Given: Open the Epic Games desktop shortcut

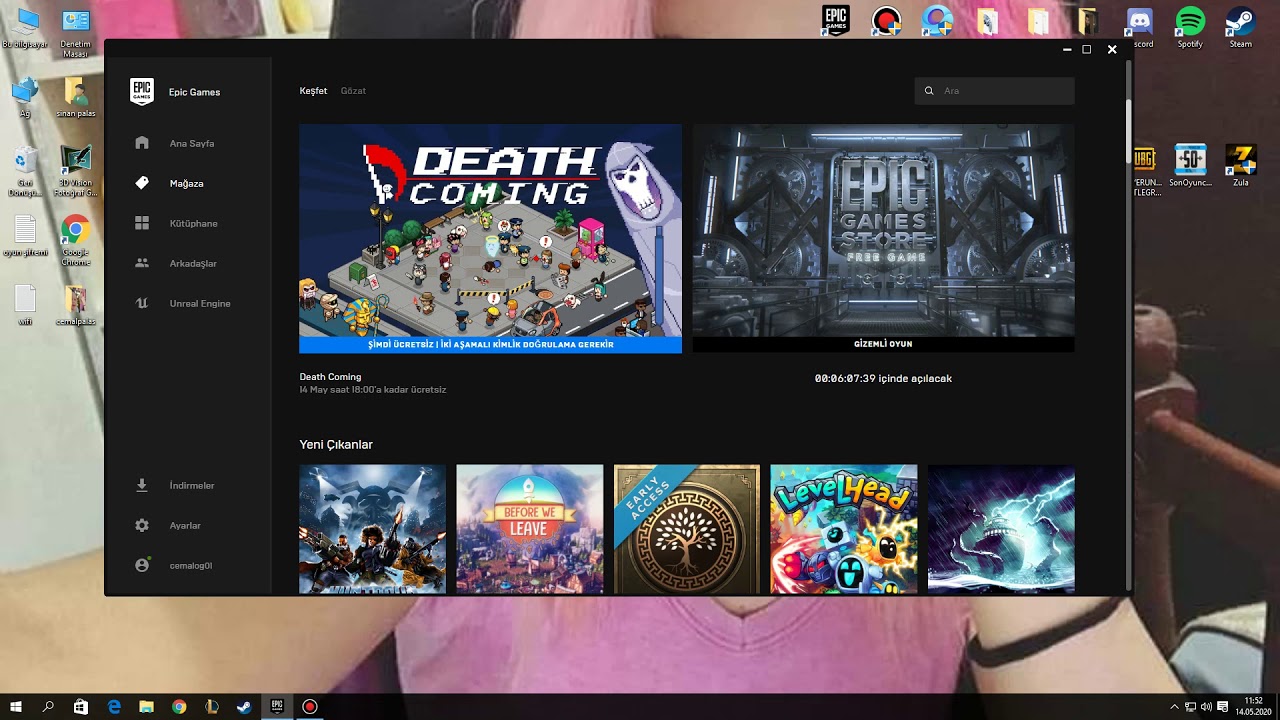Looking at the screenshot, I should pos(835,21).
